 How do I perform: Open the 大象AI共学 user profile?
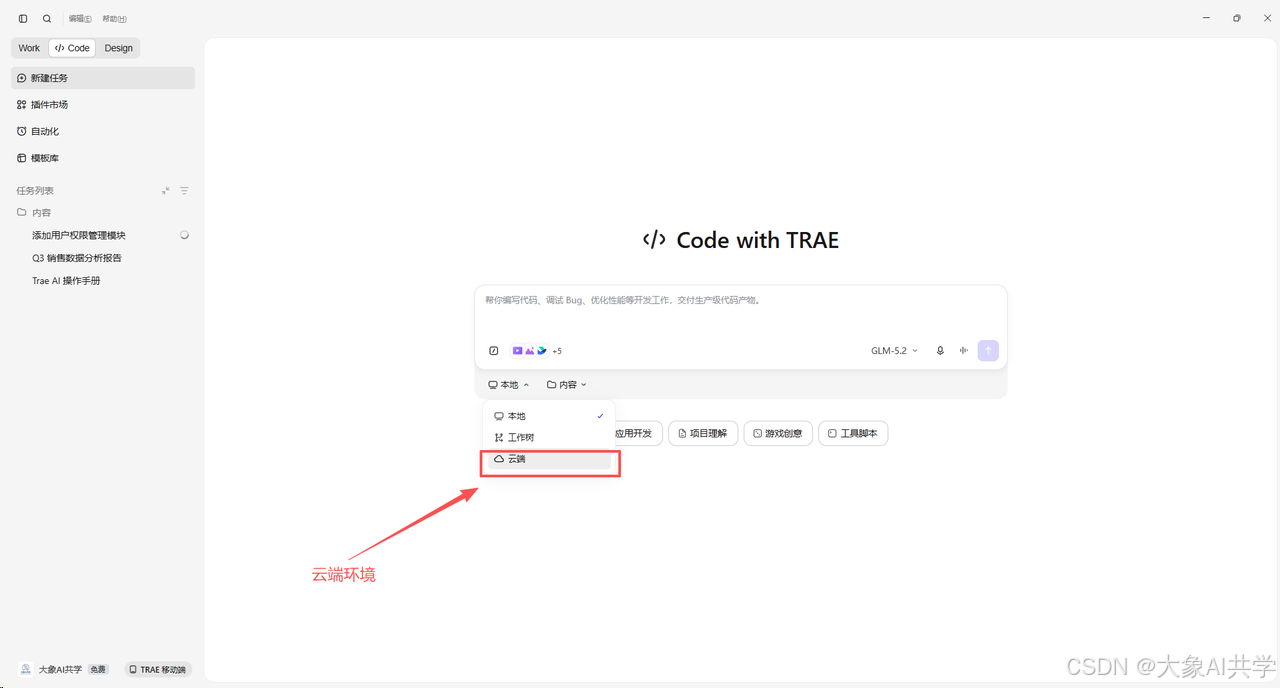pyautogui.click(x=60, y=670)
